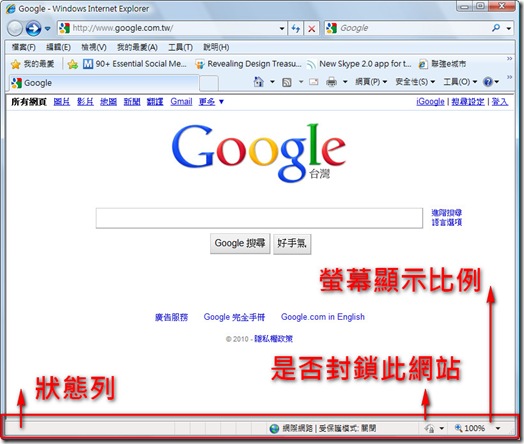Click the Google search provider box
524x444 pixels.
coord(409,28)
